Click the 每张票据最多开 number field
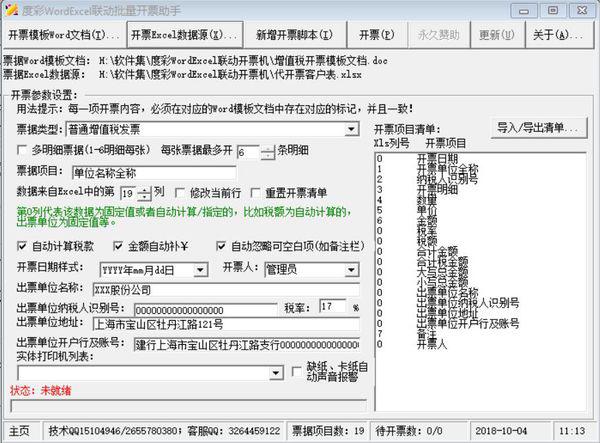This screenshot has height=443, width=600. tap(249, 152)
